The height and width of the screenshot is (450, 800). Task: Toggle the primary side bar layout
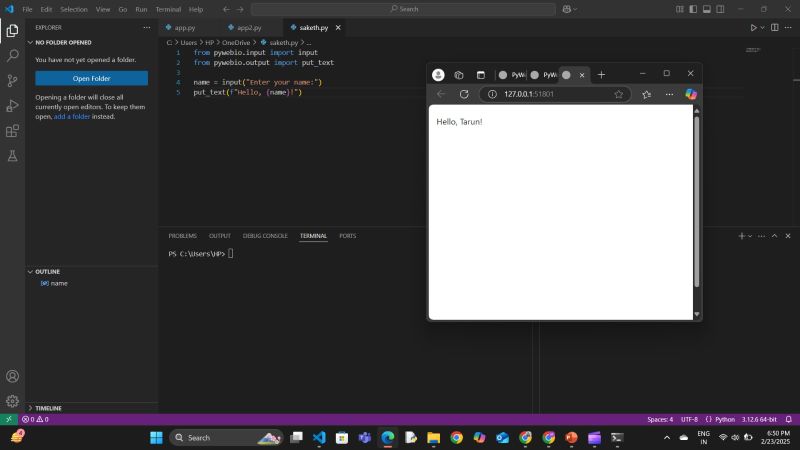pos(693,9)
